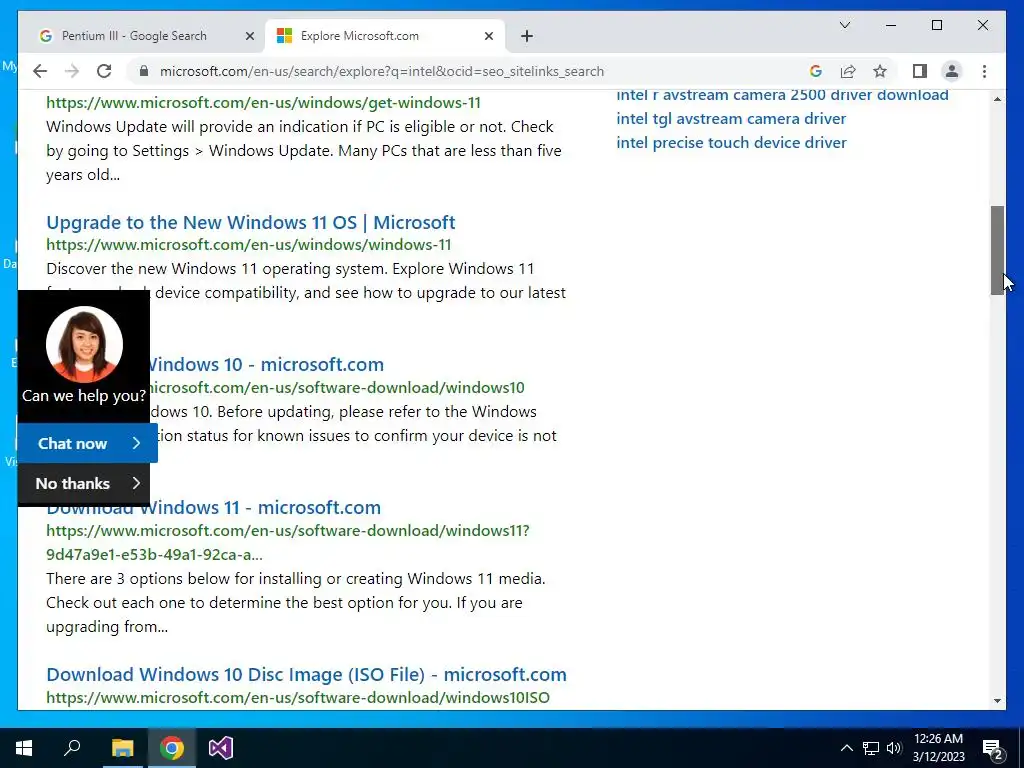1024x768 pixels.
Task: Go back to the previous page
Action: (40, 71)
